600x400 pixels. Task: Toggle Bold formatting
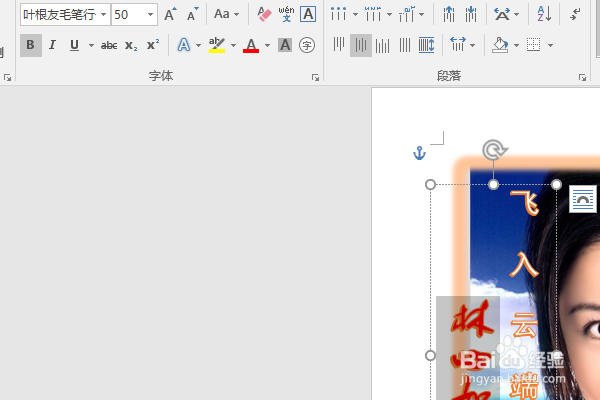pyautogui.click(x=31, y=45)
